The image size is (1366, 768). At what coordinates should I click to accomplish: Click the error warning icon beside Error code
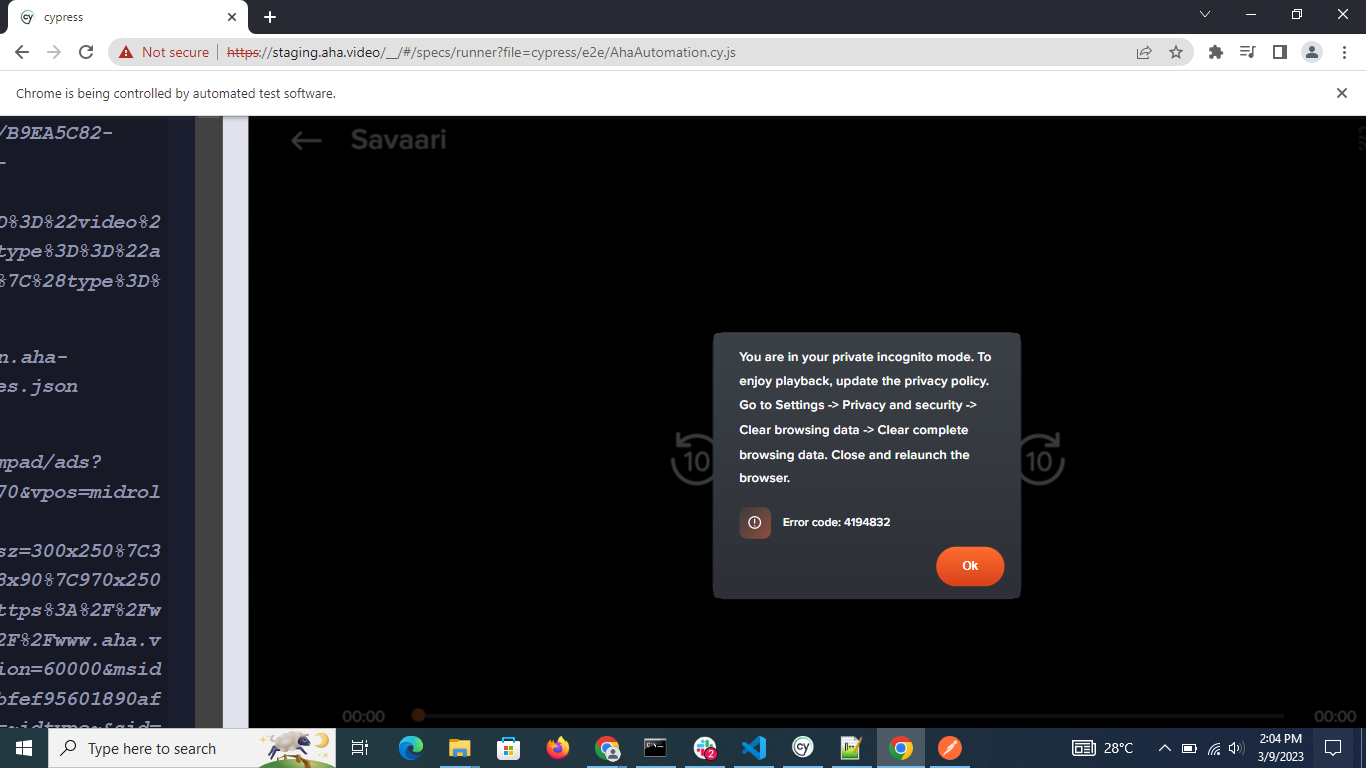click(x=755, y=522)
